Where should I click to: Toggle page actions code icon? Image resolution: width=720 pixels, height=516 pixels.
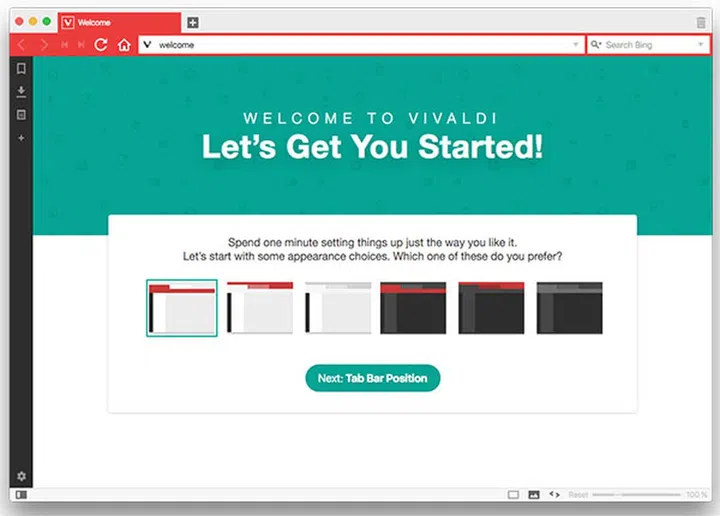pos(554,494)
